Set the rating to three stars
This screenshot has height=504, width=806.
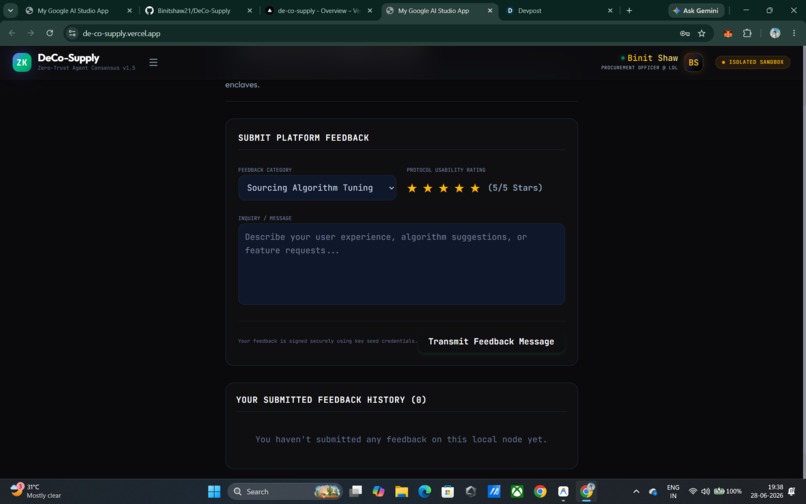tap(444, 188)
